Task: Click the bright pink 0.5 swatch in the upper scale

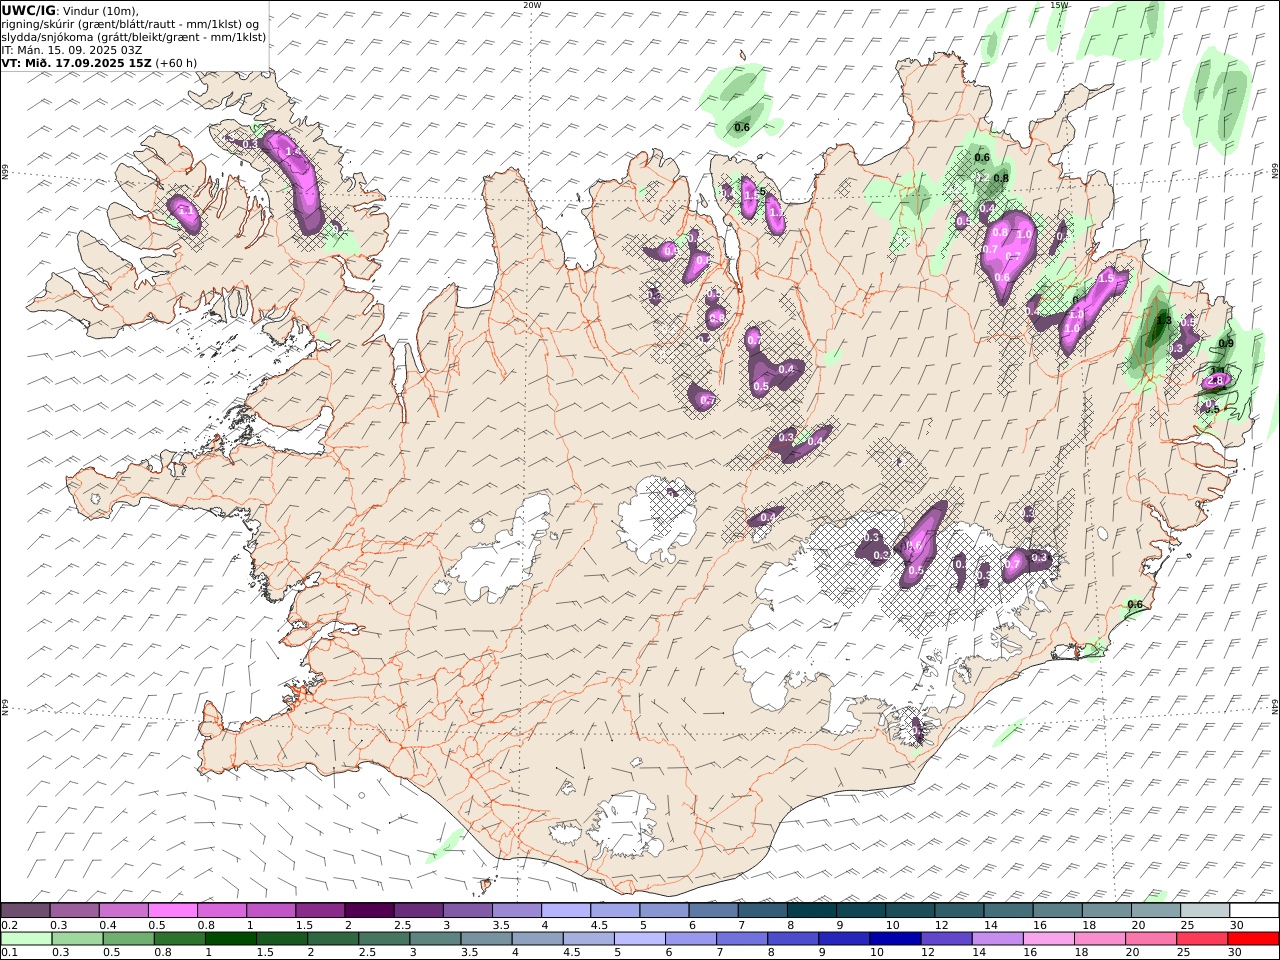Action: (x=172, y=911)
